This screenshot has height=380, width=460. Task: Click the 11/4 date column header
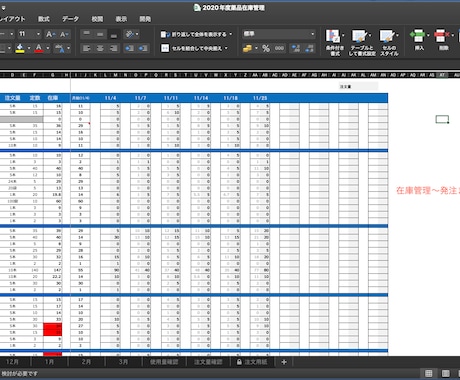click(110, 98)
